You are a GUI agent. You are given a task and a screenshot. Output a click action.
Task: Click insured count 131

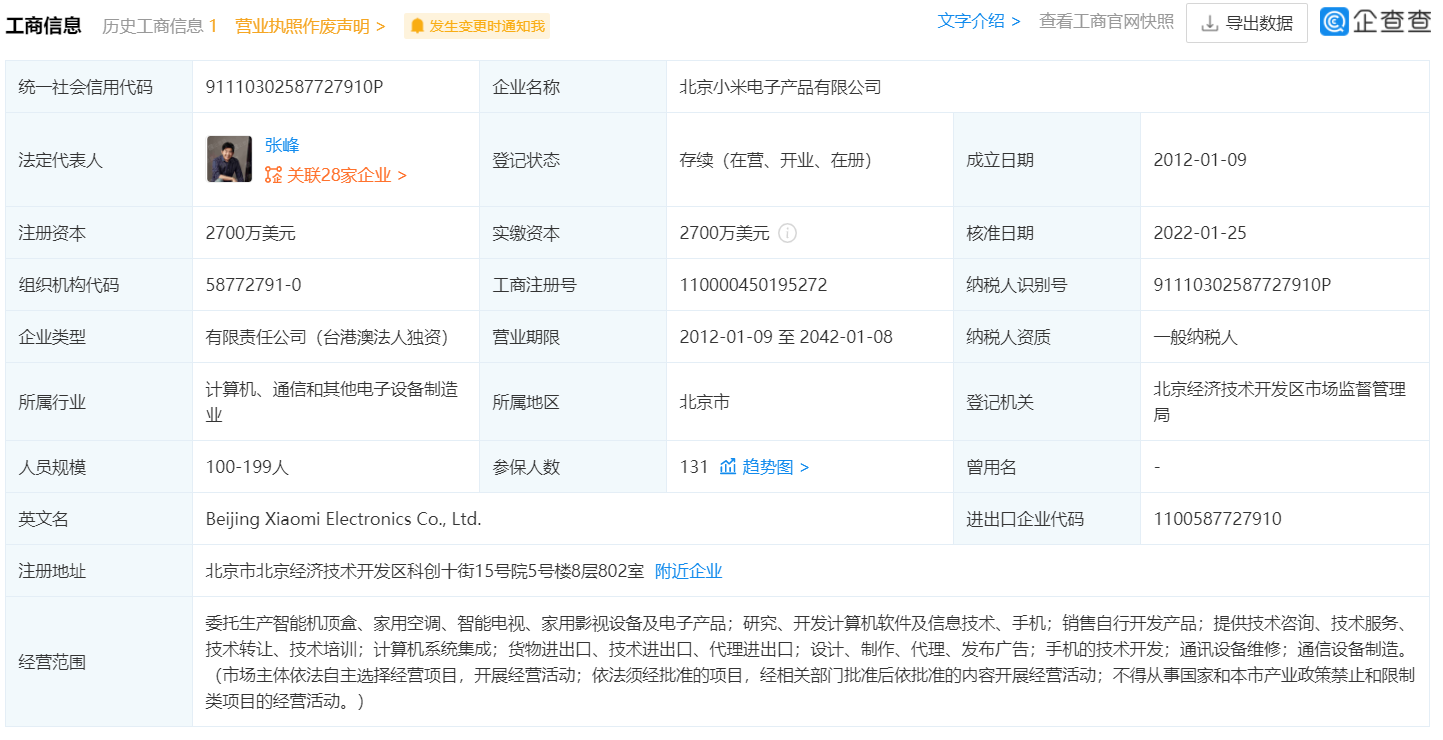click(x=694, y=467)
